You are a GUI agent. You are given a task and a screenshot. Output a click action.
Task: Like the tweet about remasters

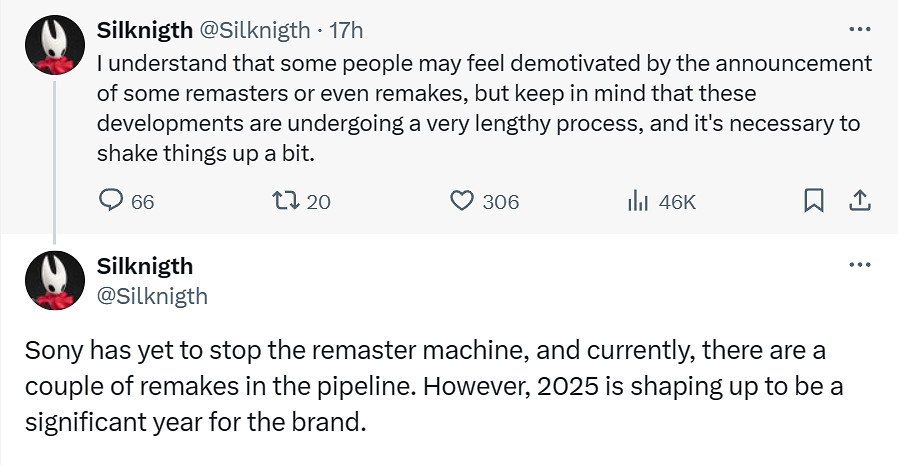461,201
